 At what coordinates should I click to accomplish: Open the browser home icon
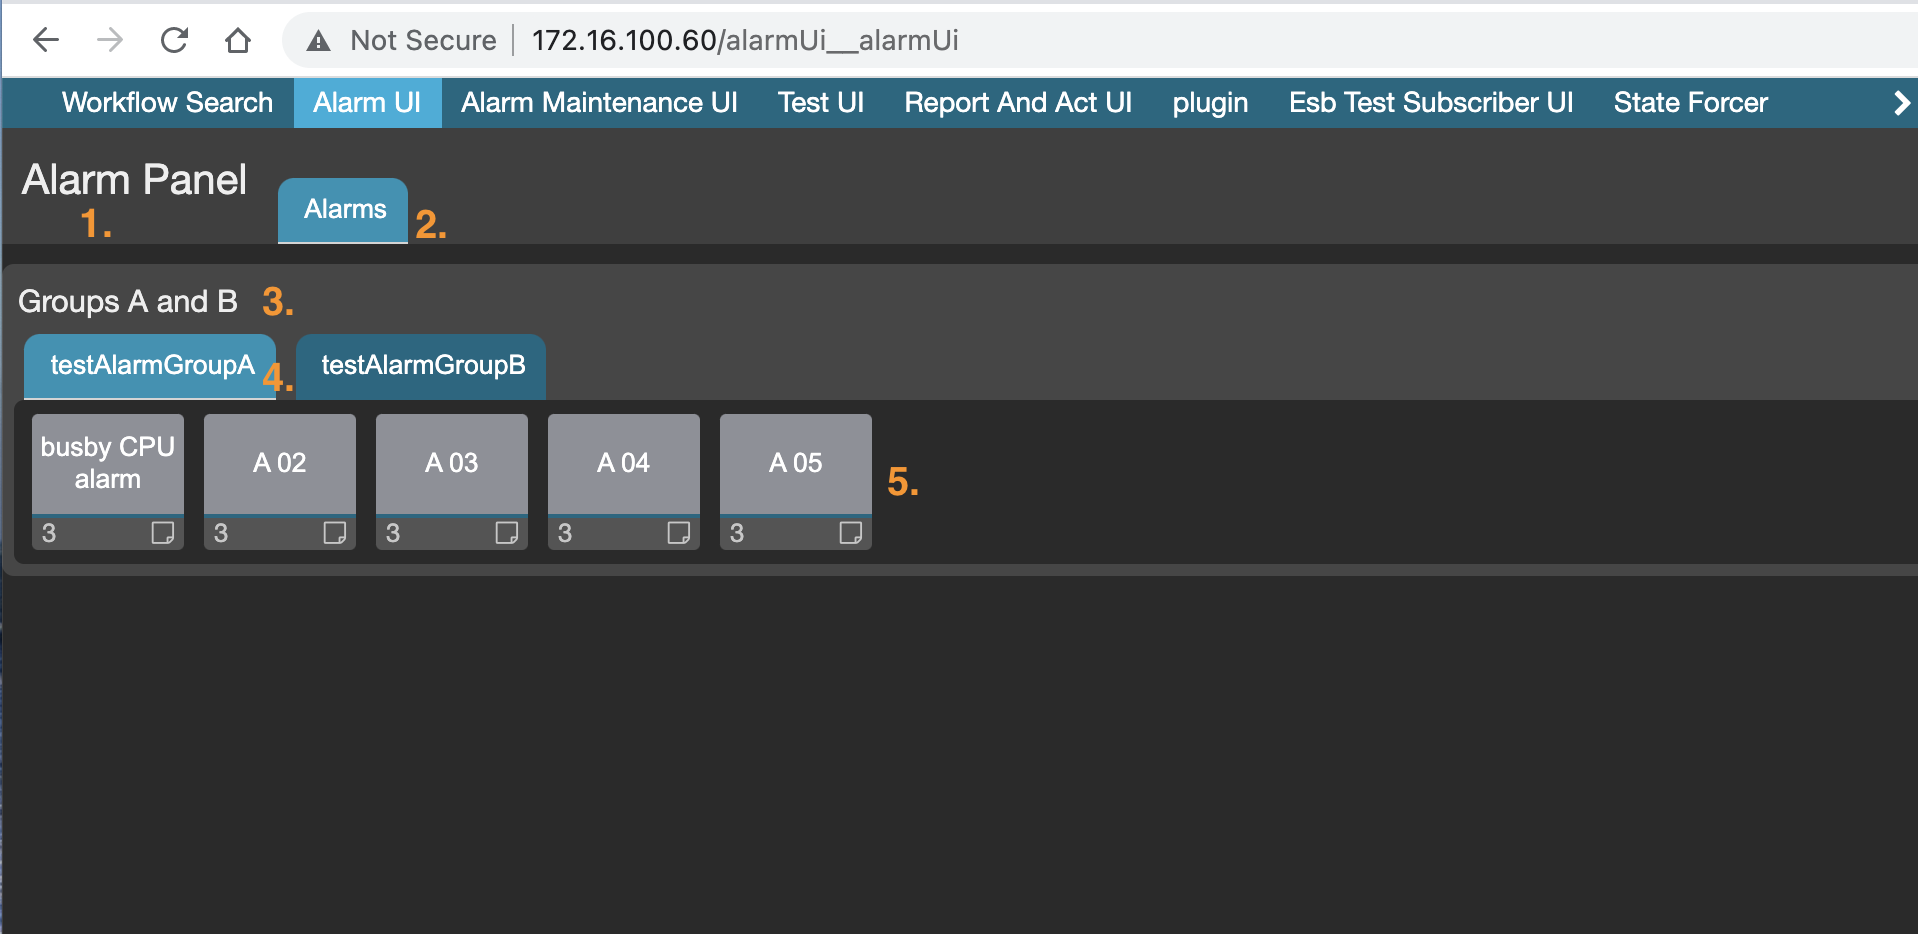tap(238, 40)
